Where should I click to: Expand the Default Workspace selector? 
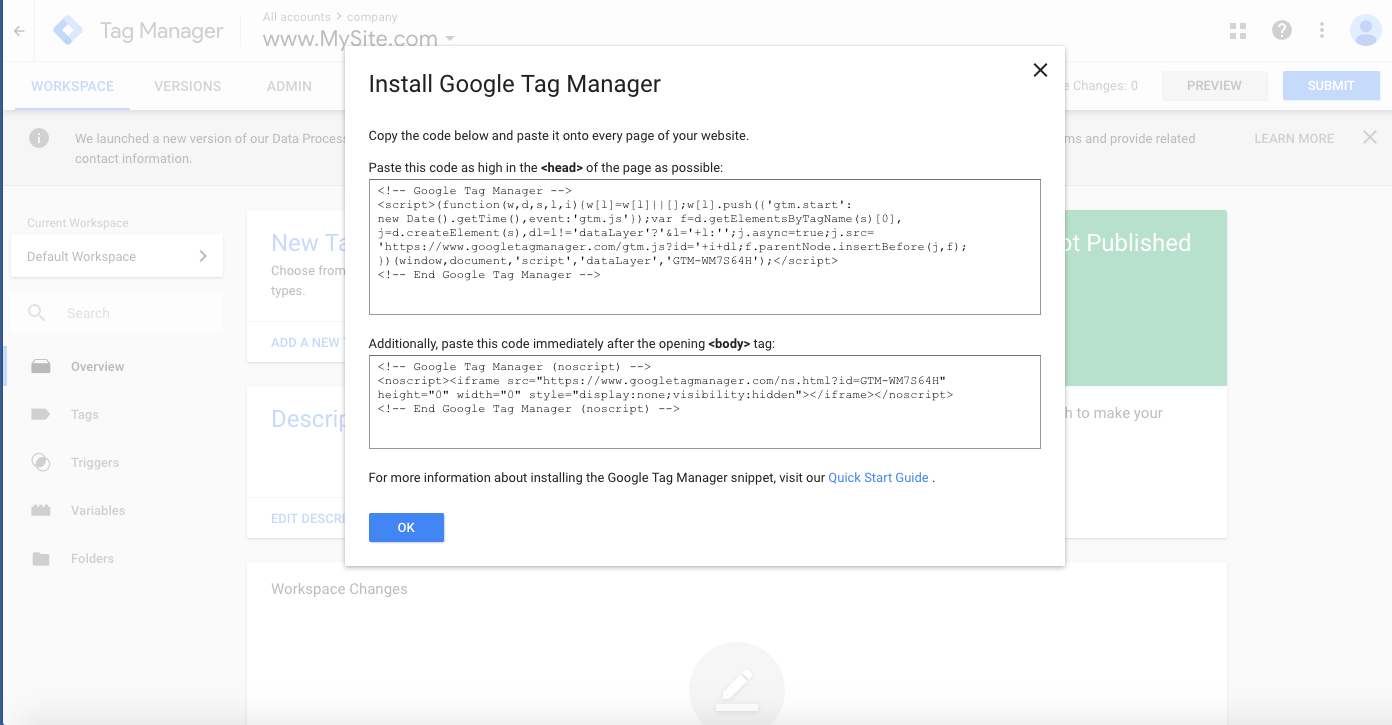[117, 256]
